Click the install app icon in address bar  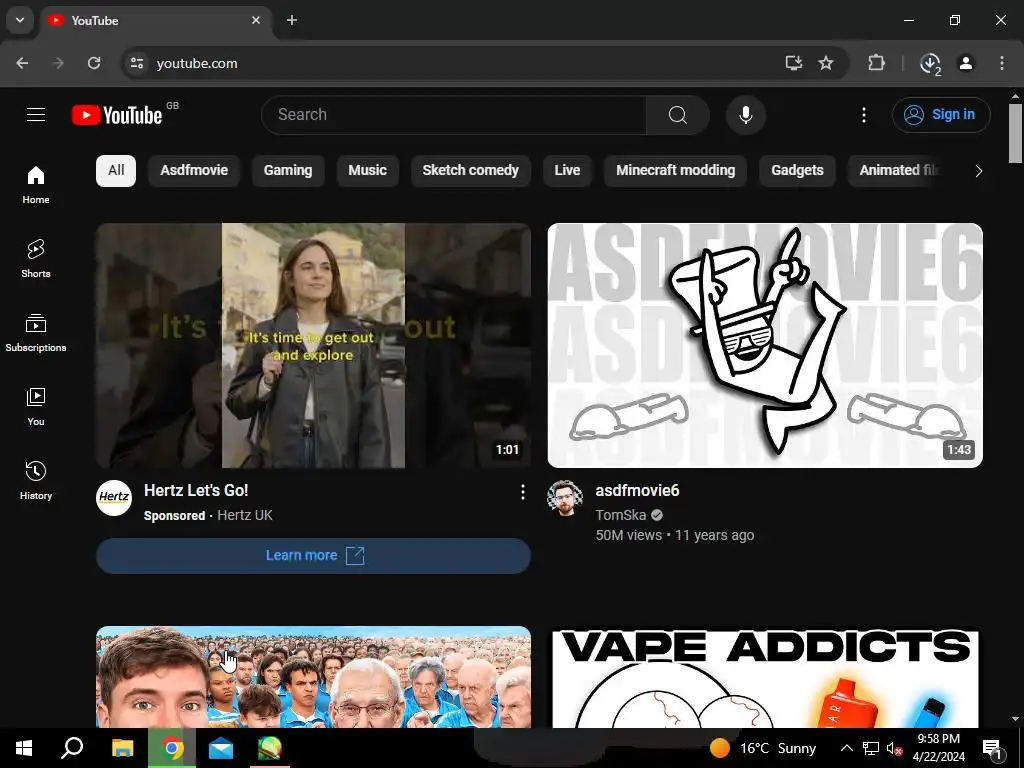point(793,63)
